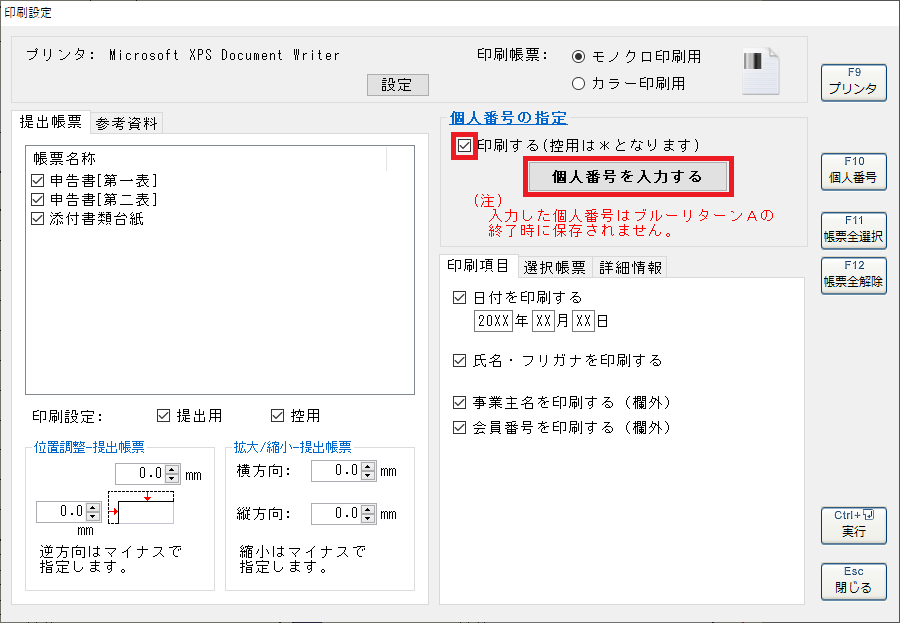Click 個人番号を入力する button
The height and width of the screenshot is (623, 900).
pyautogui.click(x=627, y=176)
